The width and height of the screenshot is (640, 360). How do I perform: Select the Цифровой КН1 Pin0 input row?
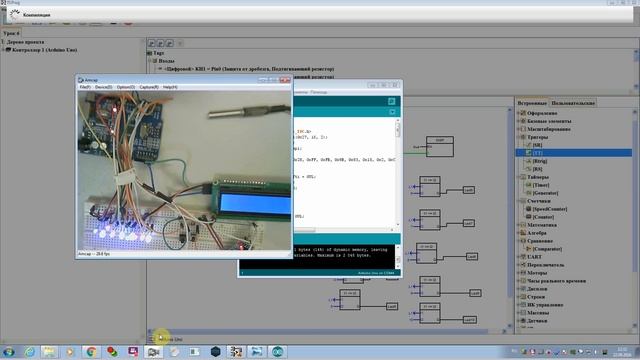[249, 69]
